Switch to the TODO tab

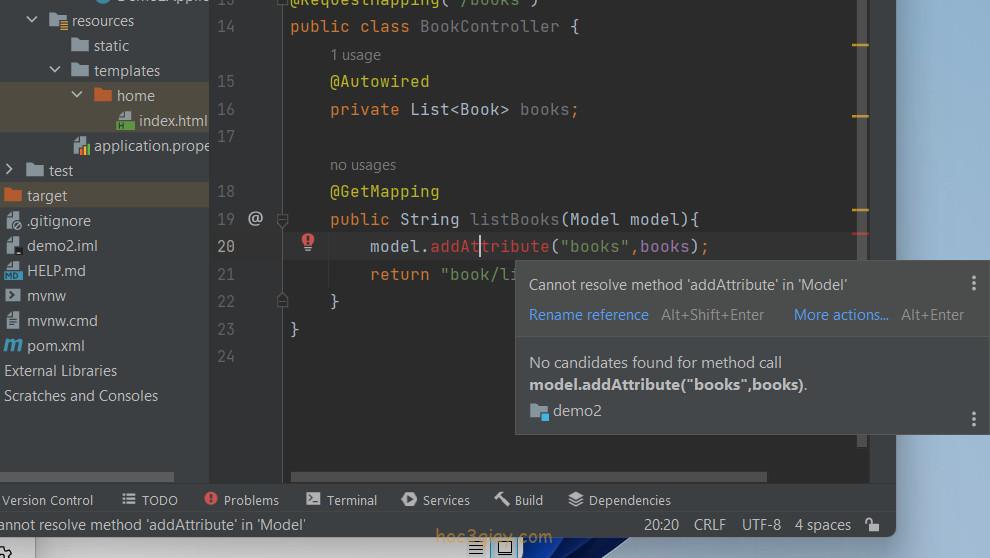pos(150,500)
